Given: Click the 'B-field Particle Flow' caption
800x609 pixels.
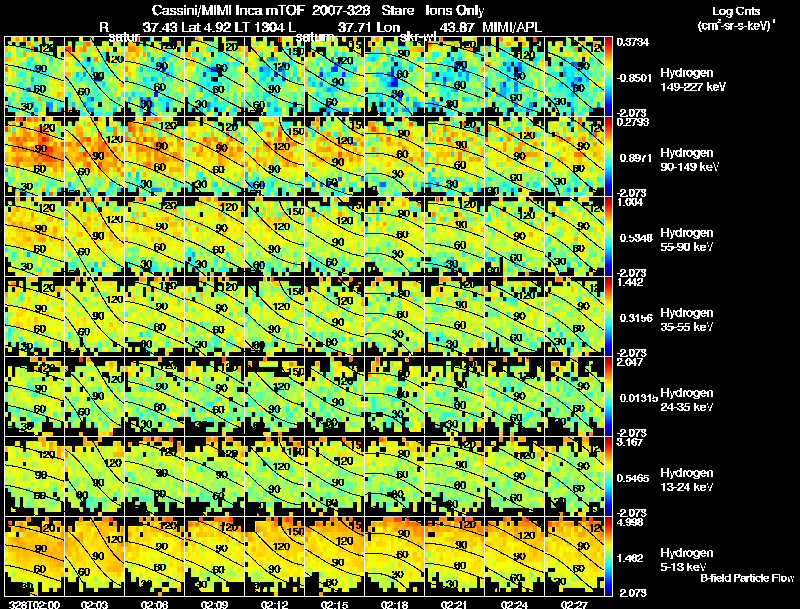Looking at the screenshot, I should pyautogui.click(x=747, y=578).
